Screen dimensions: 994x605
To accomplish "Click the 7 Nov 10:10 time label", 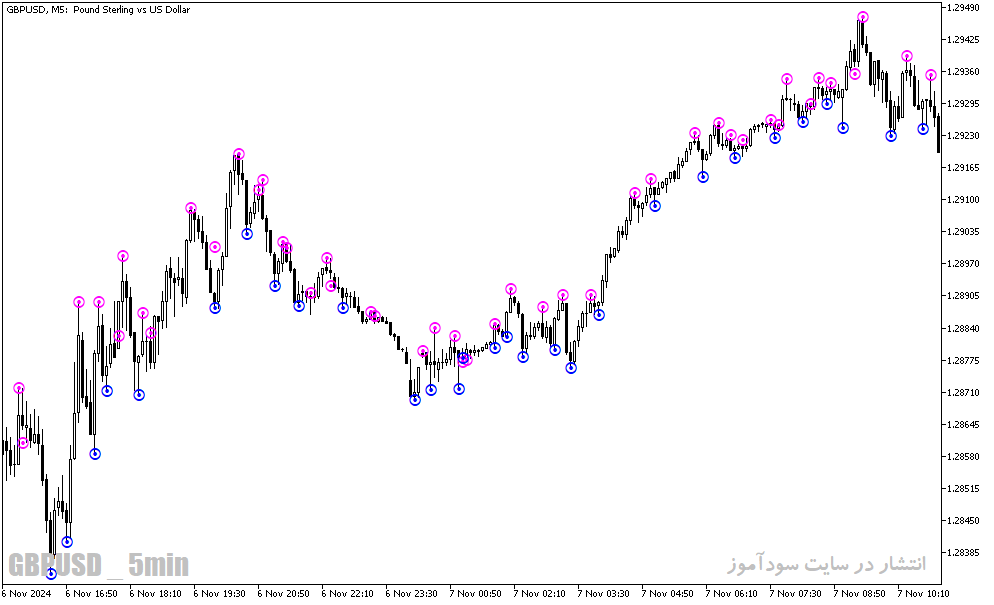I will tap(924, 594).
